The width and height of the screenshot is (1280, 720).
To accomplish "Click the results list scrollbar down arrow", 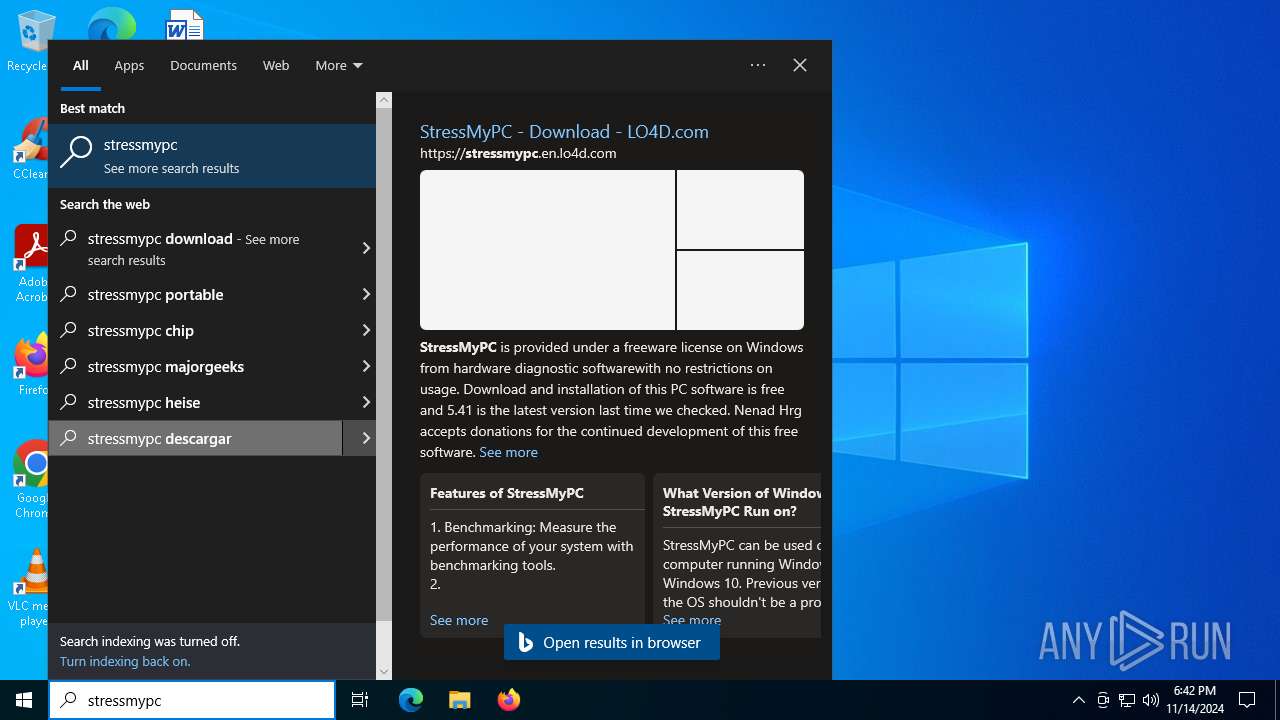I will 384,672.
